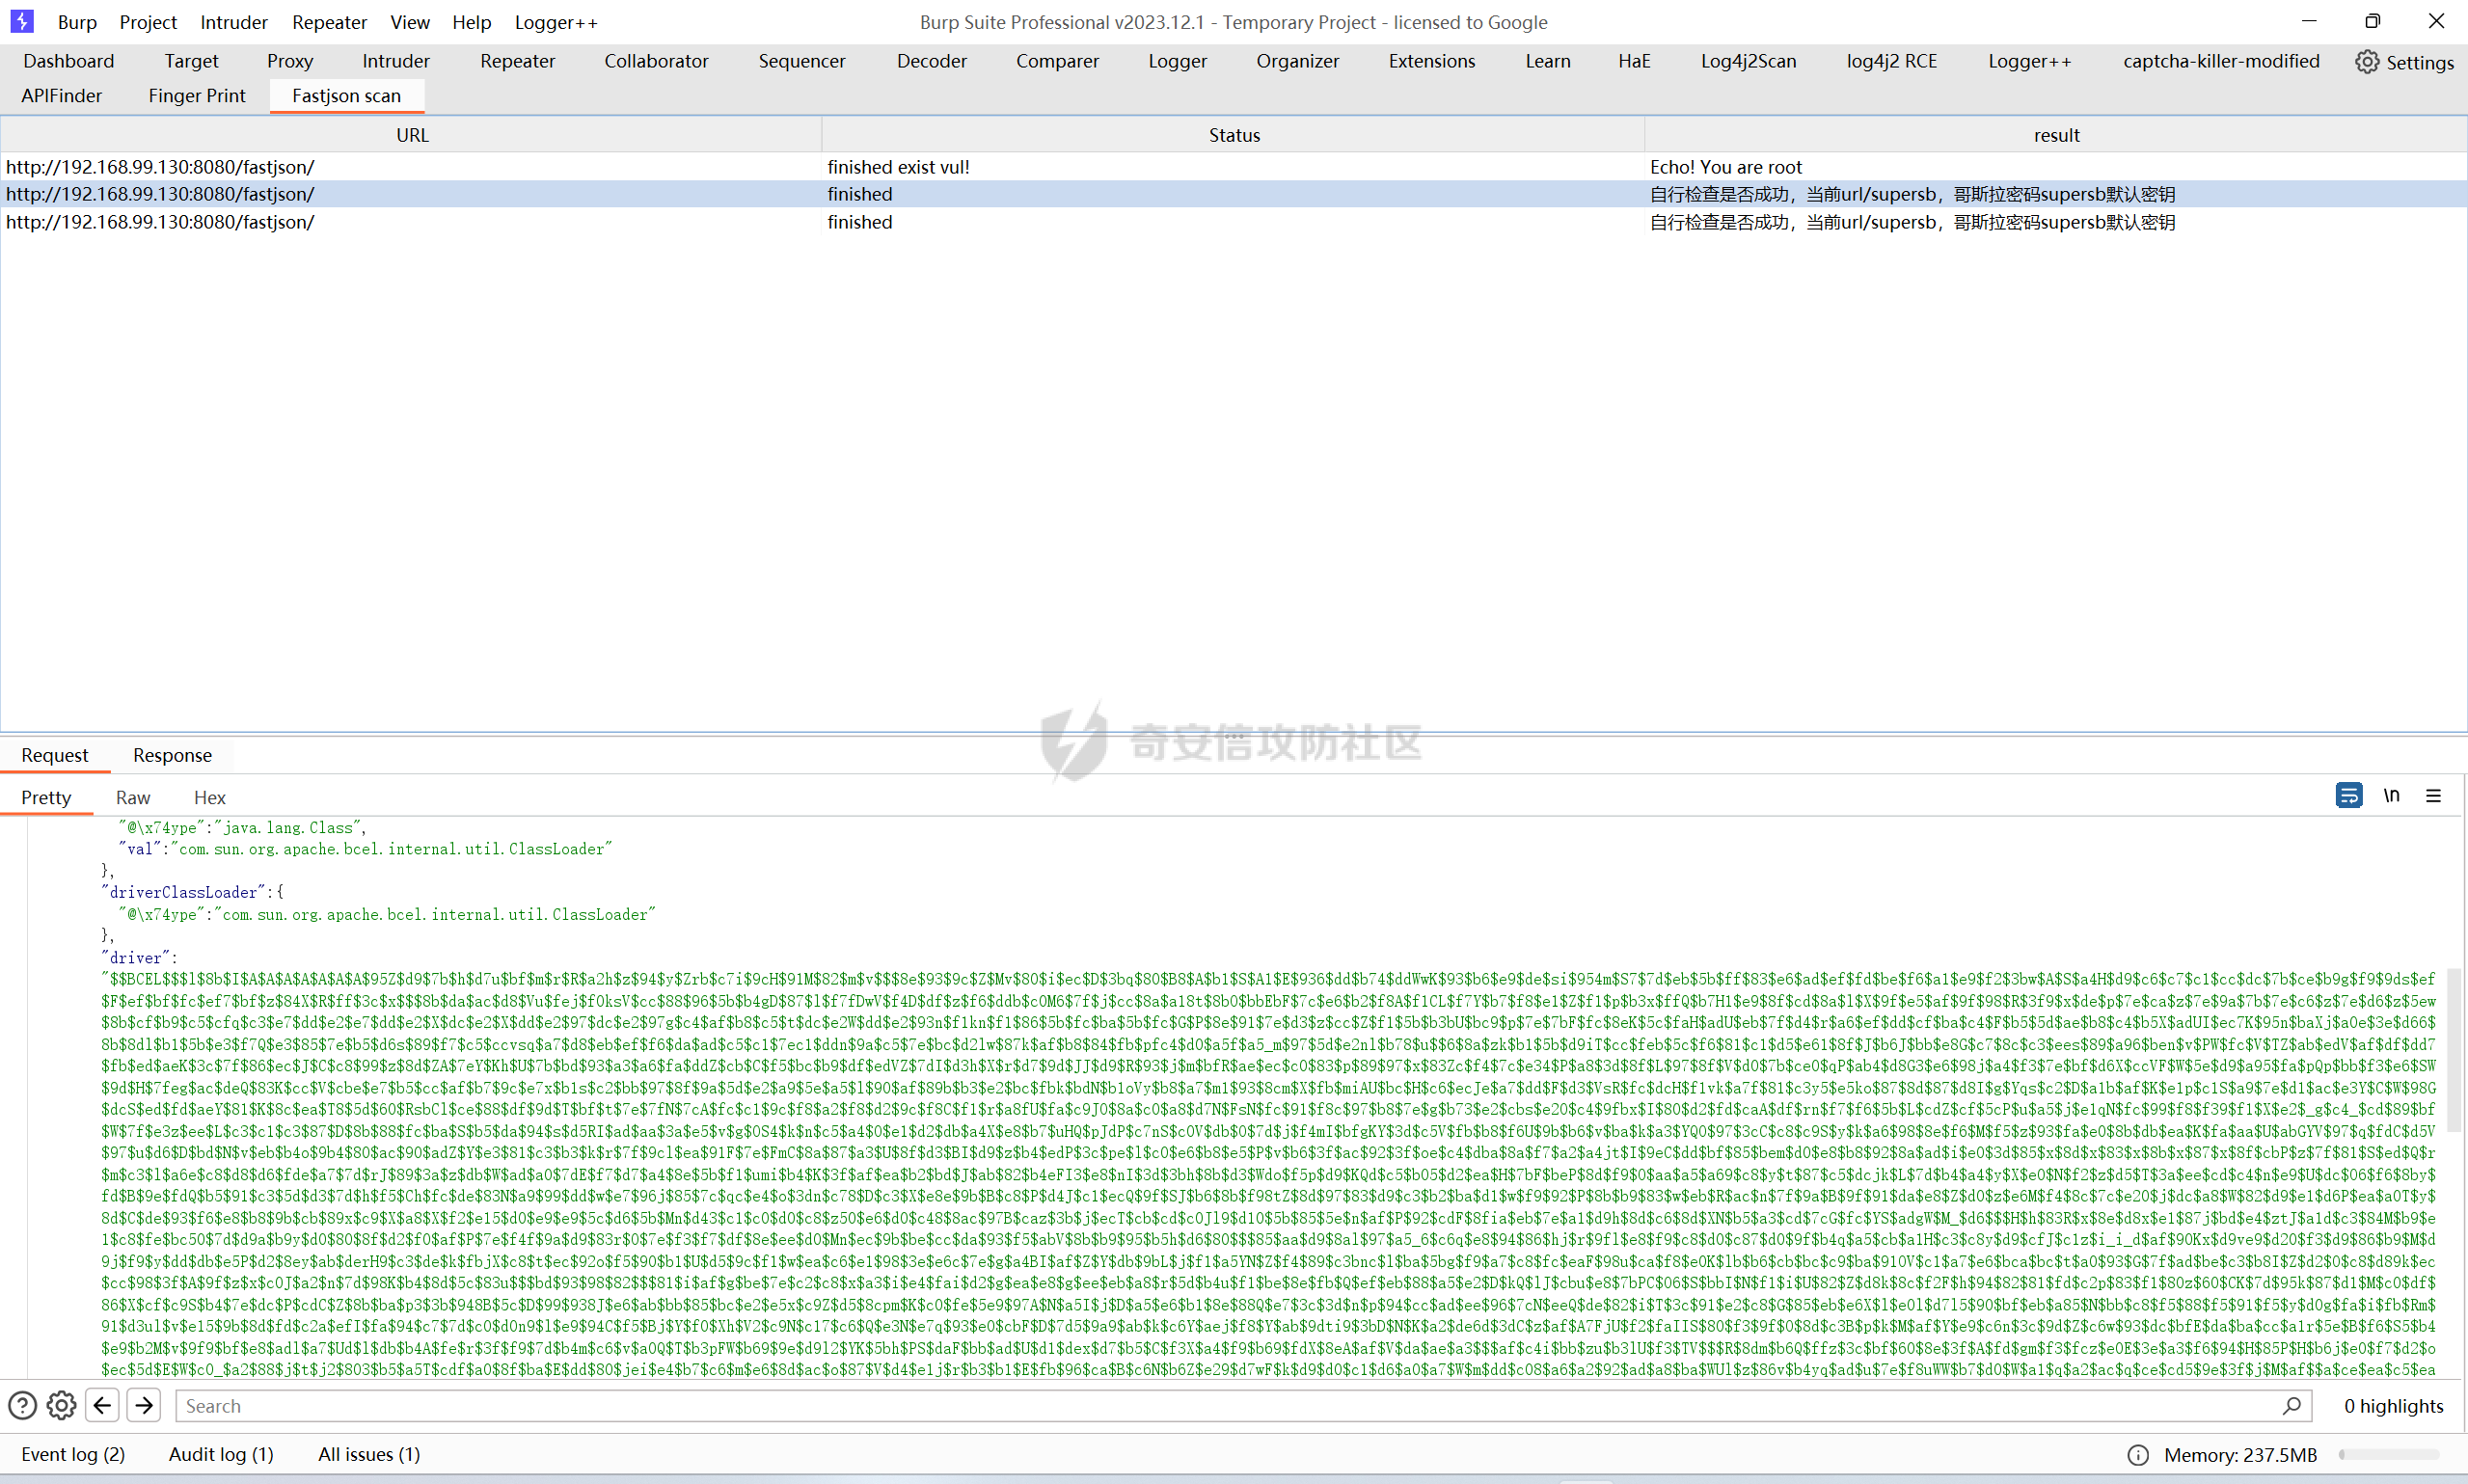Image resolution: width=2468 pixels, height=1484 pixels.
Task: Open All issues (1)
Action: (369, 1454)
